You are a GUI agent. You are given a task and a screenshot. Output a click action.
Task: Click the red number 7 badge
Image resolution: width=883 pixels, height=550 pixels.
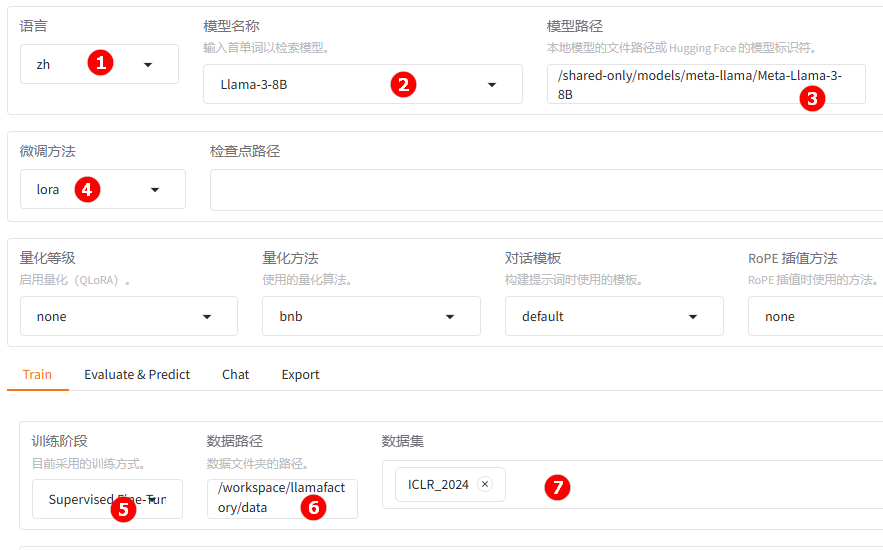[557, 488]
